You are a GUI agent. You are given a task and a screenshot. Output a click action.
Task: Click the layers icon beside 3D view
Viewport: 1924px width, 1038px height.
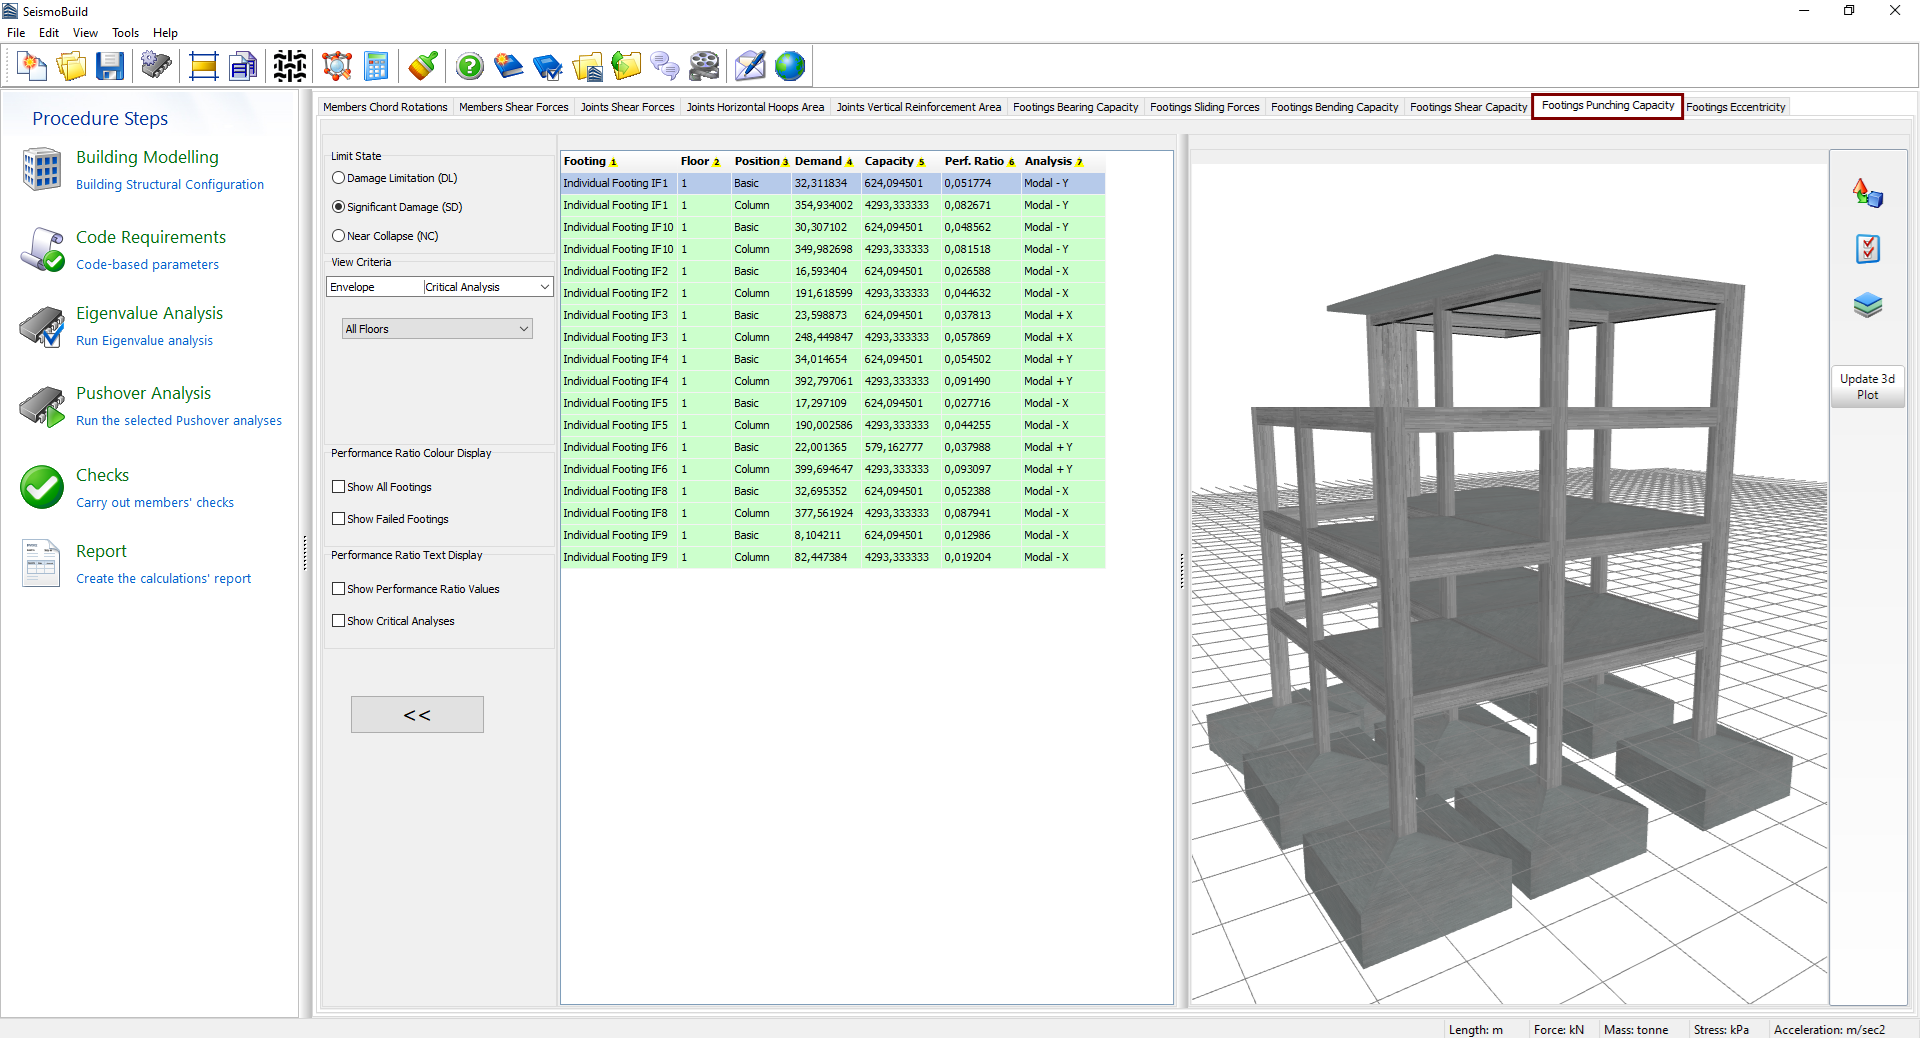tap(1867, 305)
